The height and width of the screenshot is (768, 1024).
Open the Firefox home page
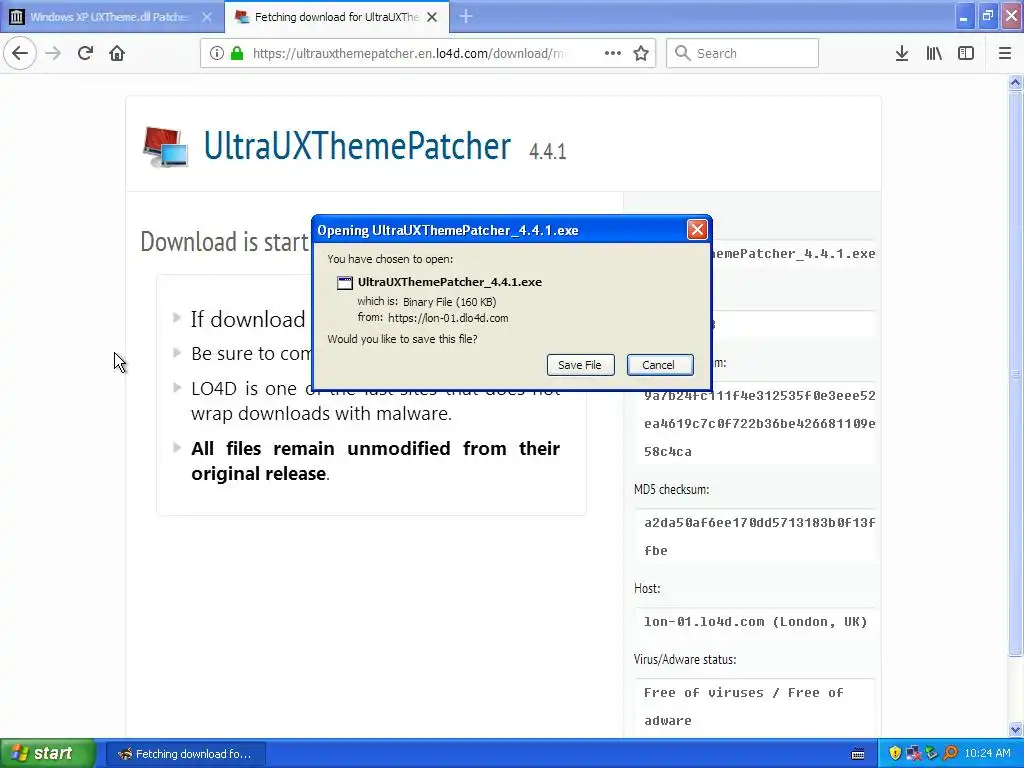coord(117,53)
